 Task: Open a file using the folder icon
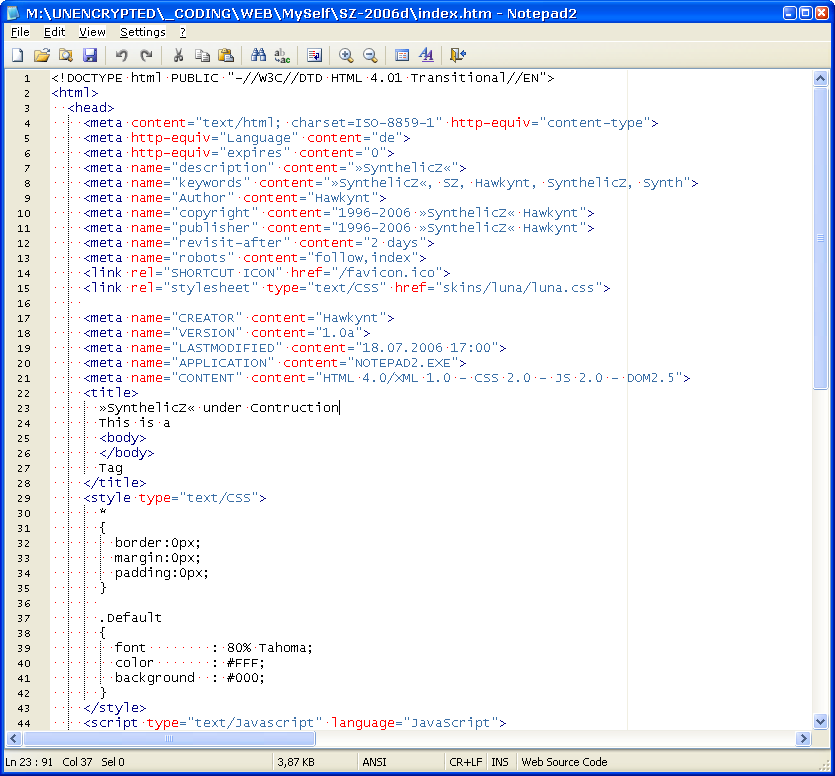42,55
